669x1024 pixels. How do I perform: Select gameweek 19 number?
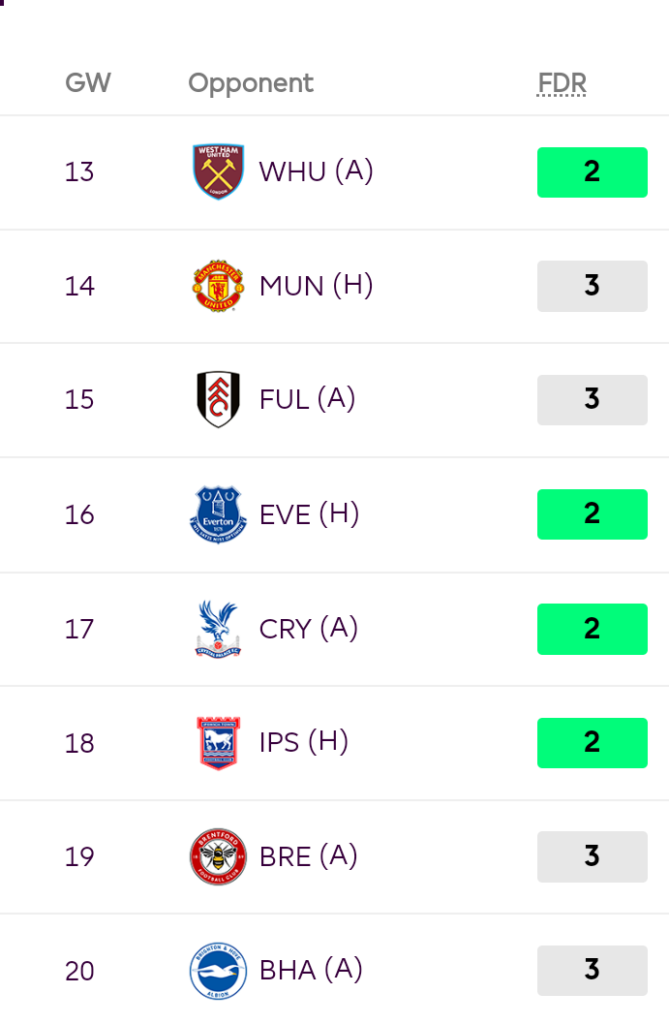pos(79,857)
